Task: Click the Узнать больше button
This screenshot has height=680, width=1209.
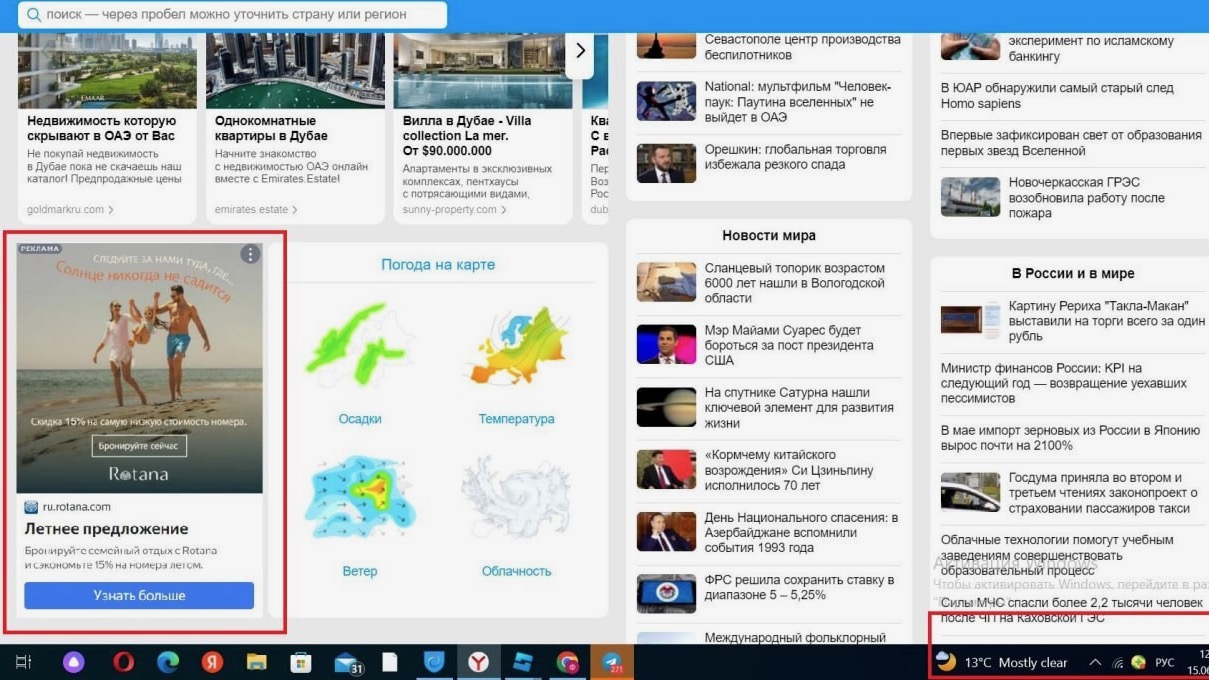Action: [139, 595]
